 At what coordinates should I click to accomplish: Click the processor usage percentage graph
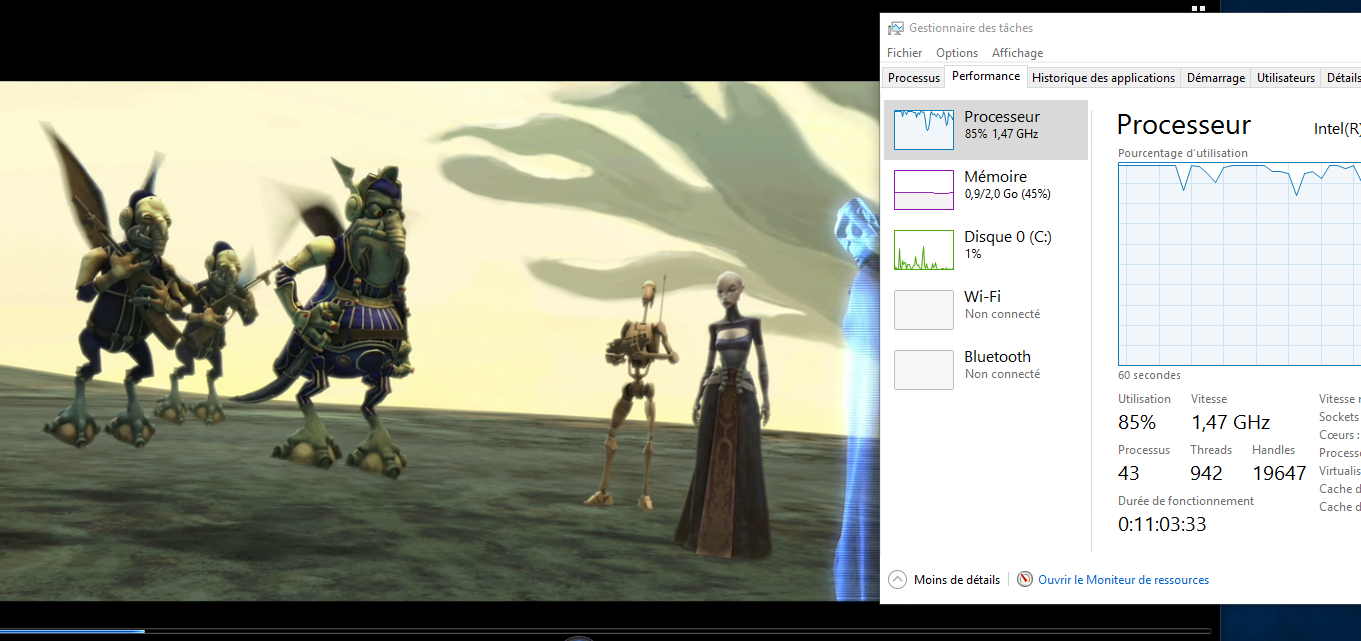click(1239, 264)
